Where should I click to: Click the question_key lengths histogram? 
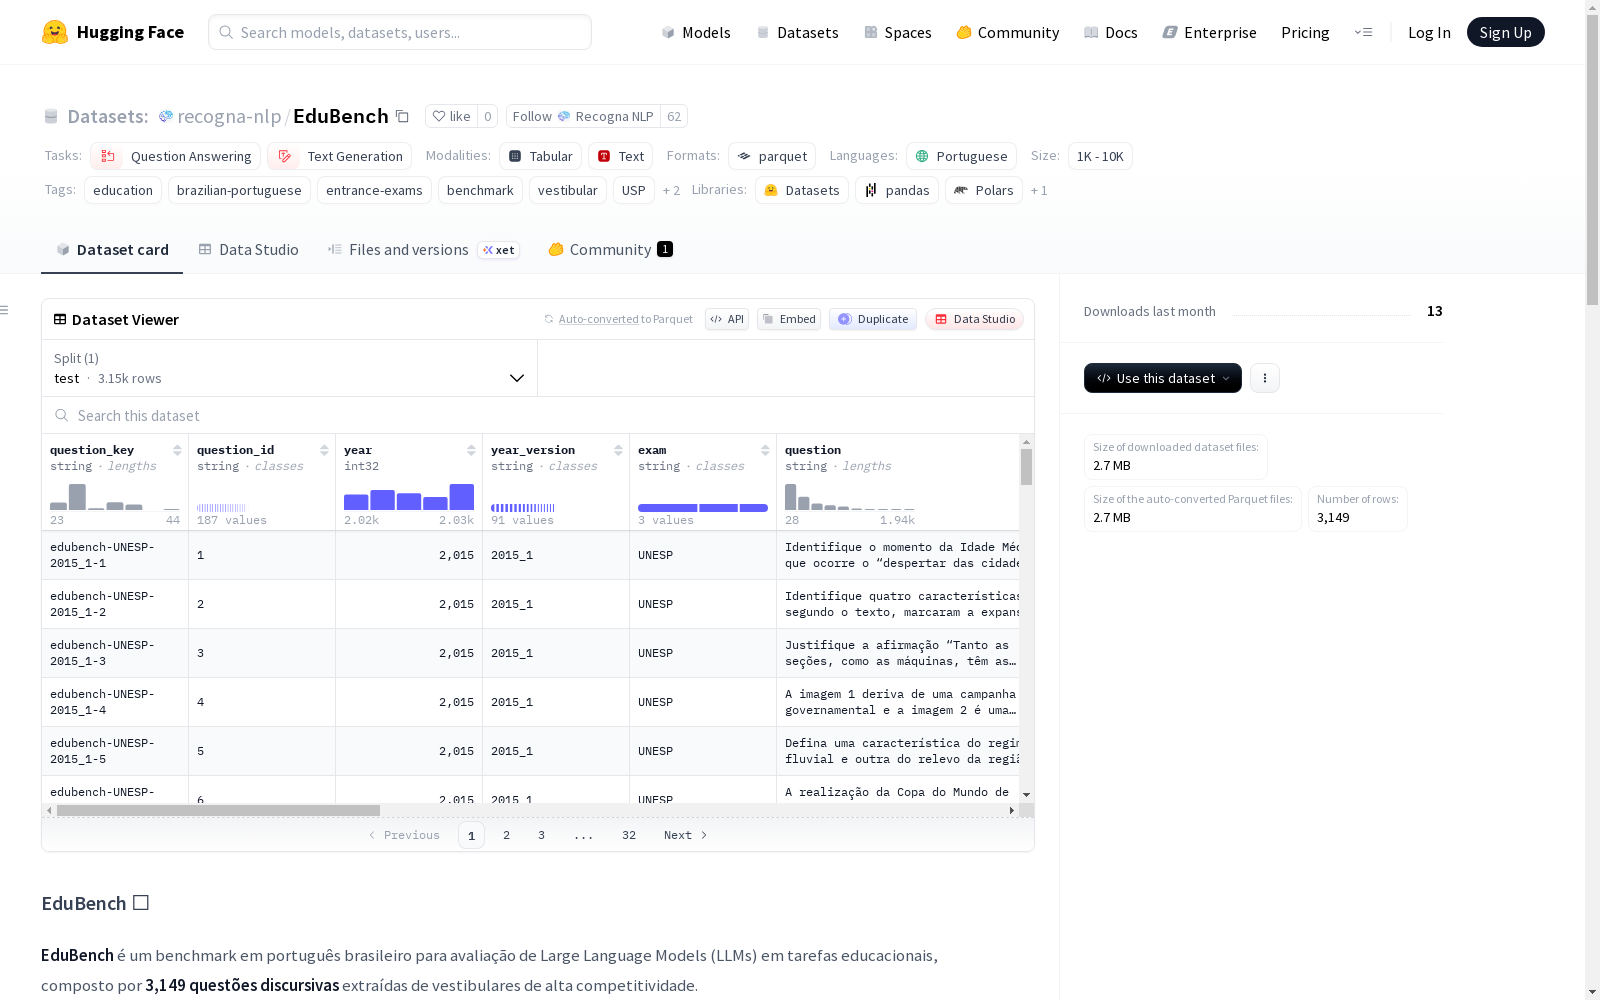point(115,497)
